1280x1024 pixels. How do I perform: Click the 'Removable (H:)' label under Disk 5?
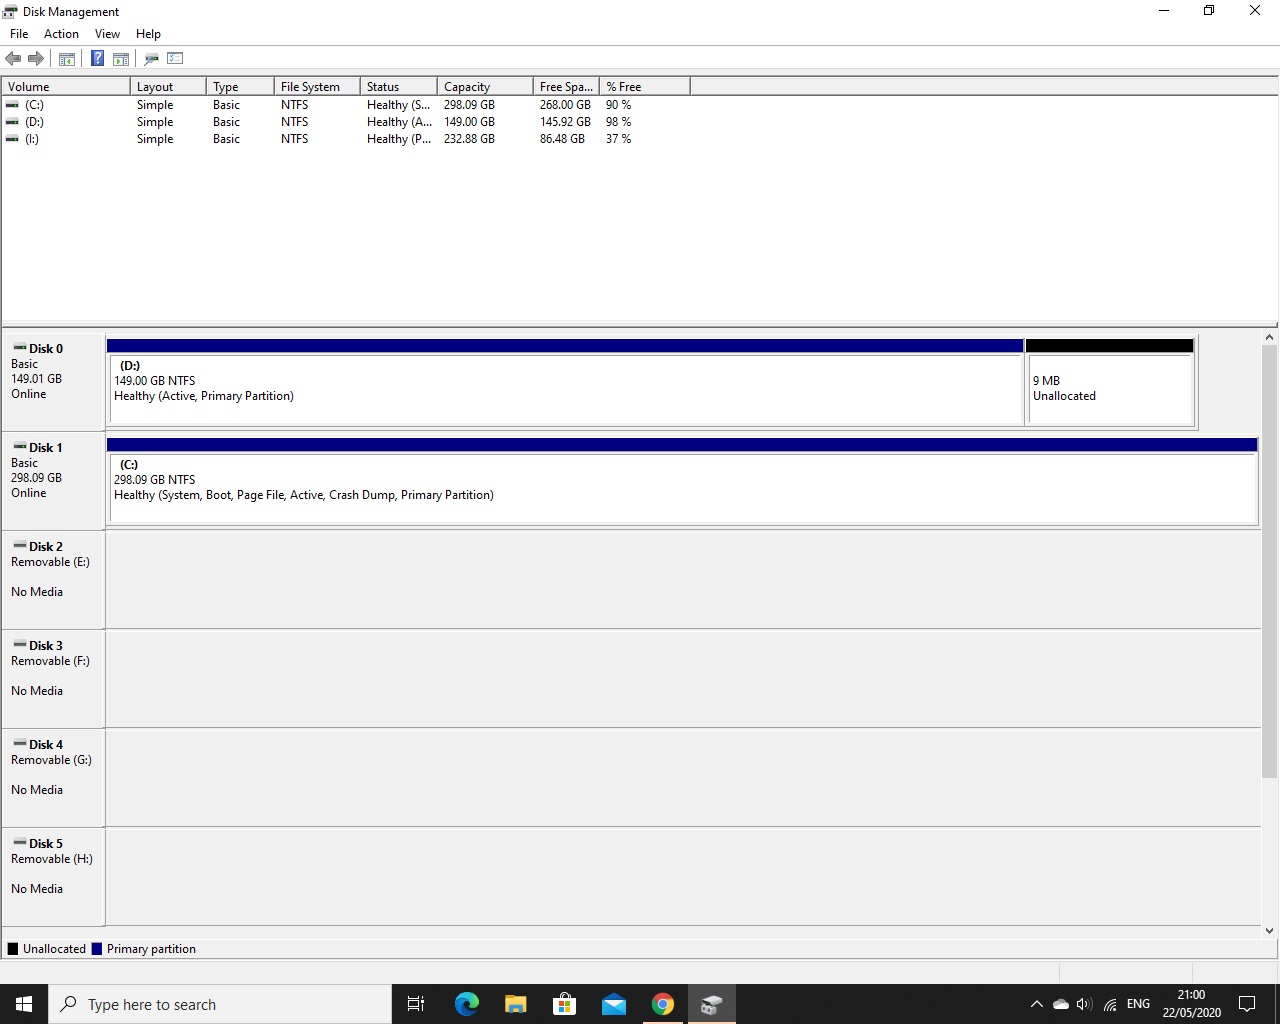[52, 859]
